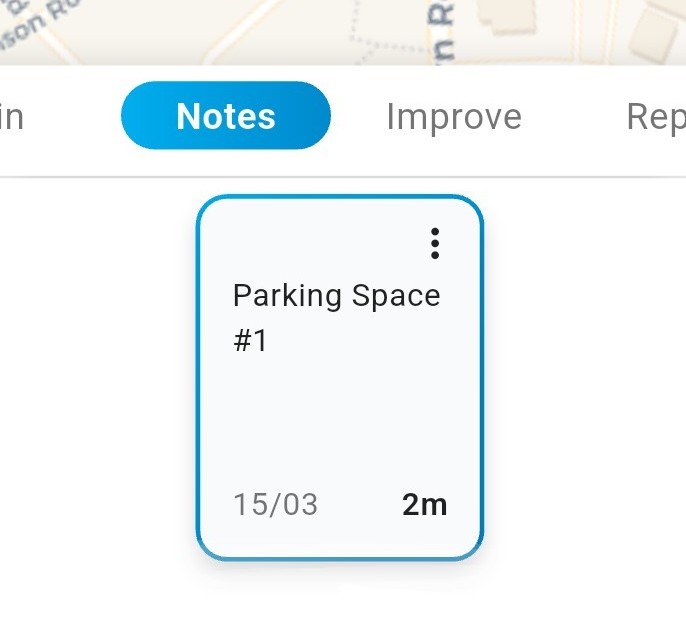Click the blank middle of the note card
Viewport: 686px width, 642px height.
340,420
